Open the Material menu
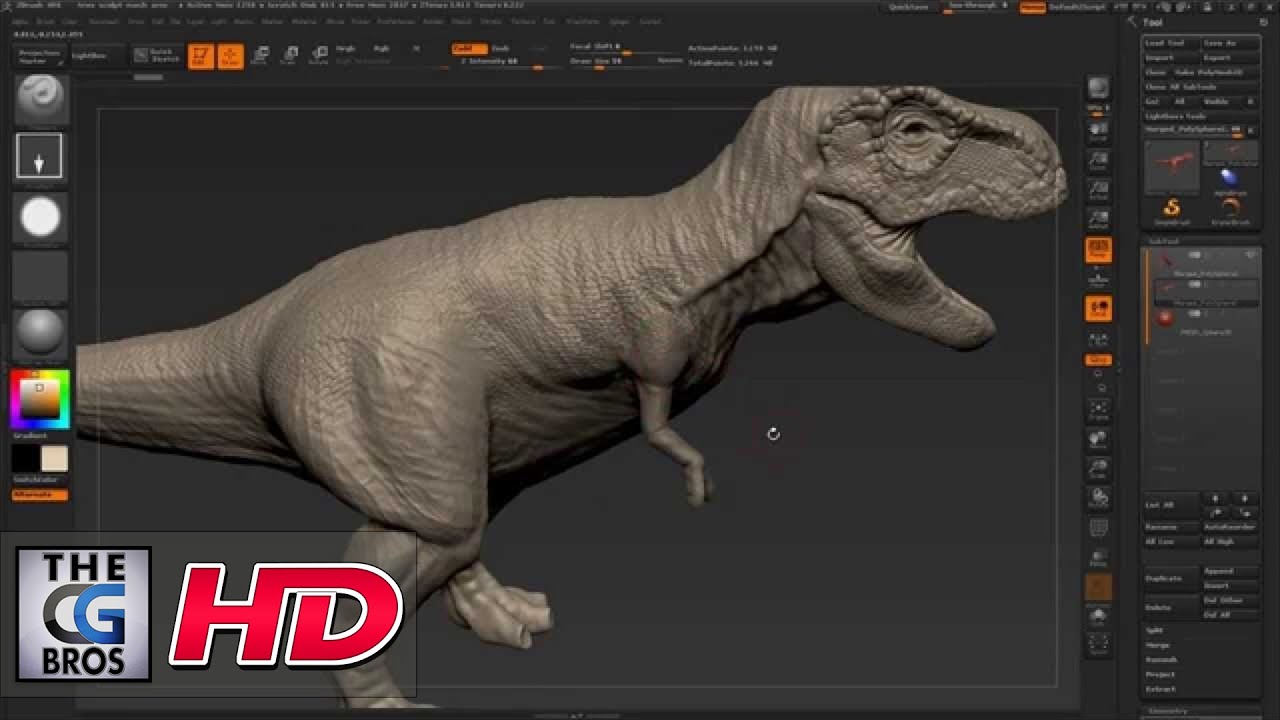Image resolution: width=1280 pixels, height=720 pixels. (303, 21)
